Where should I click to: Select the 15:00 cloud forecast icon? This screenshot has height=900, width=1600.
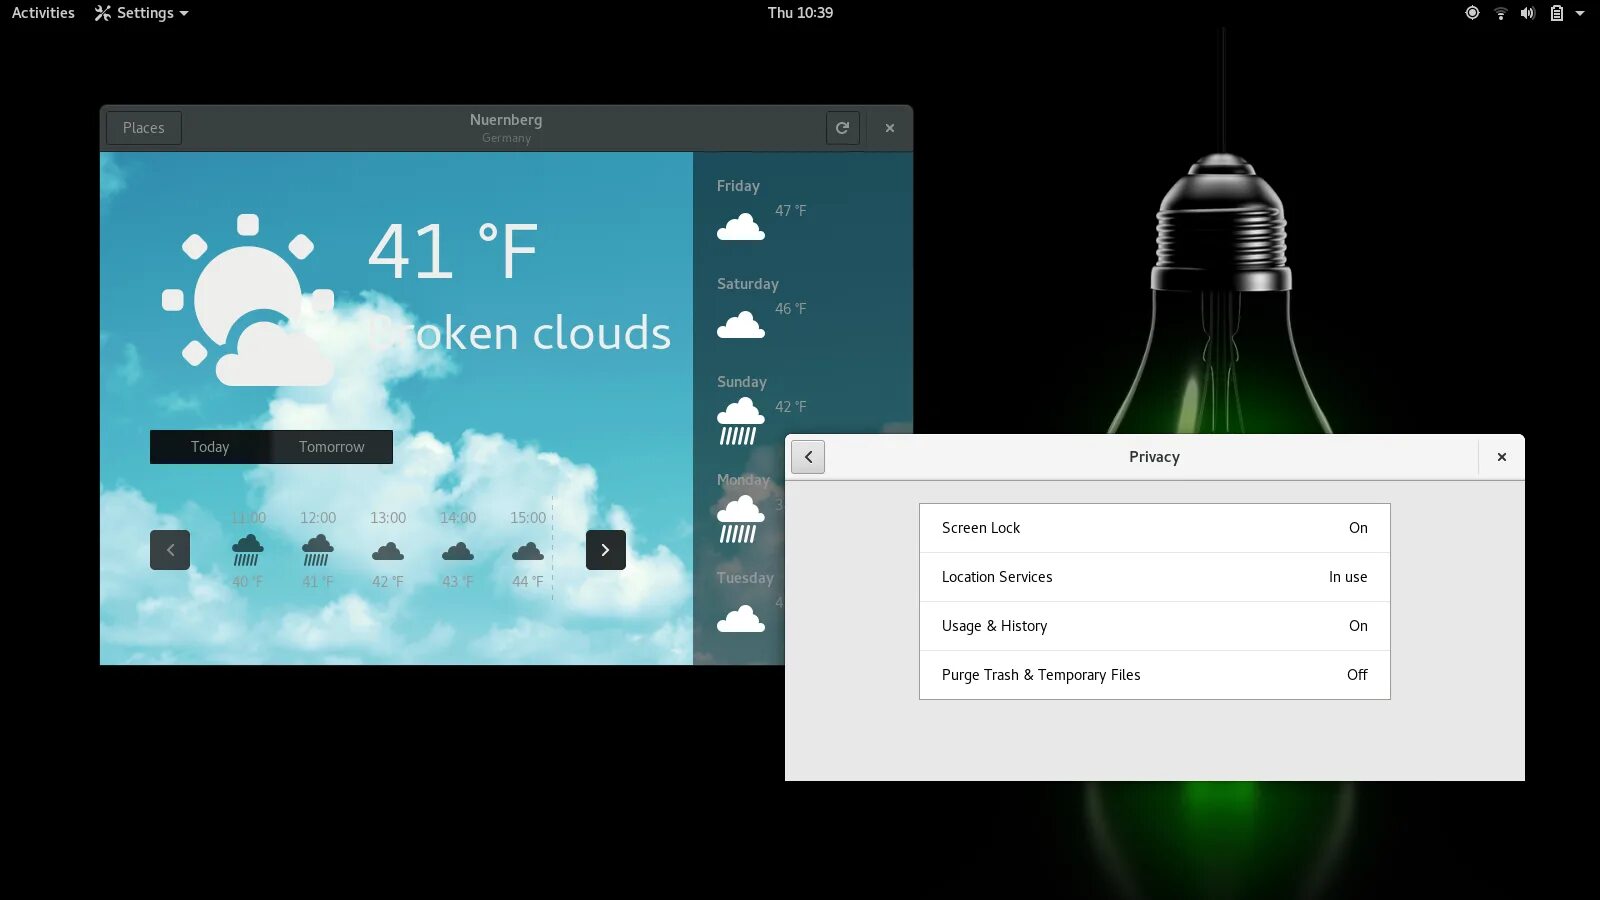point(528,551)
